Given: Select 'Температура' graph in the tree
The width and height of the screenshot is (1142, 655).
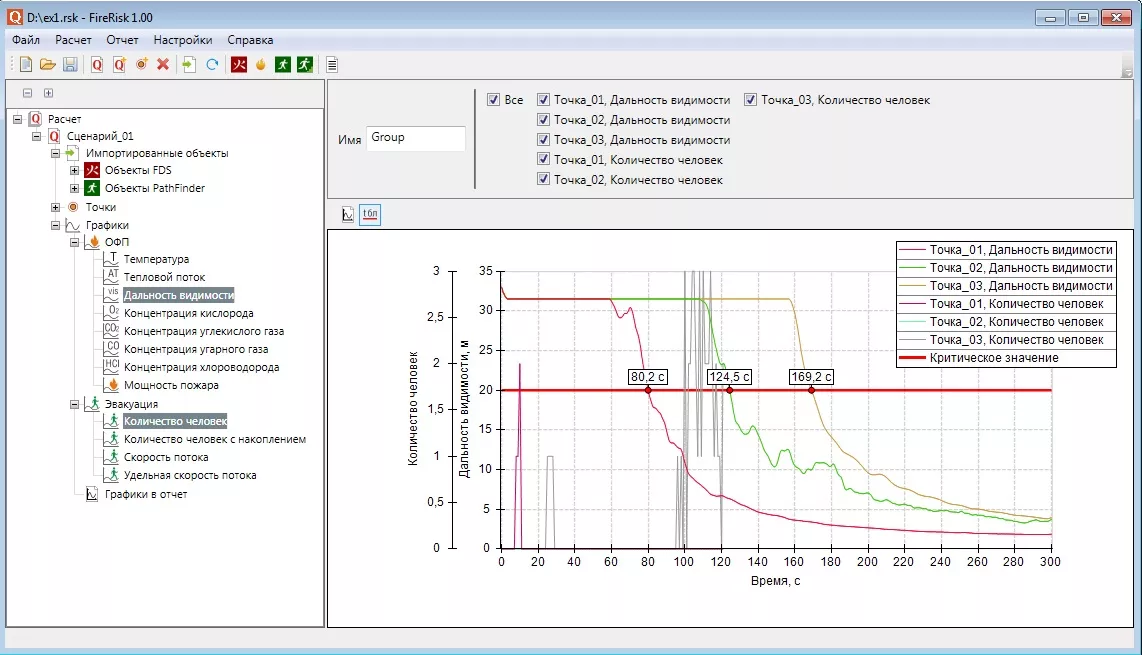Looking at the screenshot, I should pyautogui.click(x=156, y=260).
